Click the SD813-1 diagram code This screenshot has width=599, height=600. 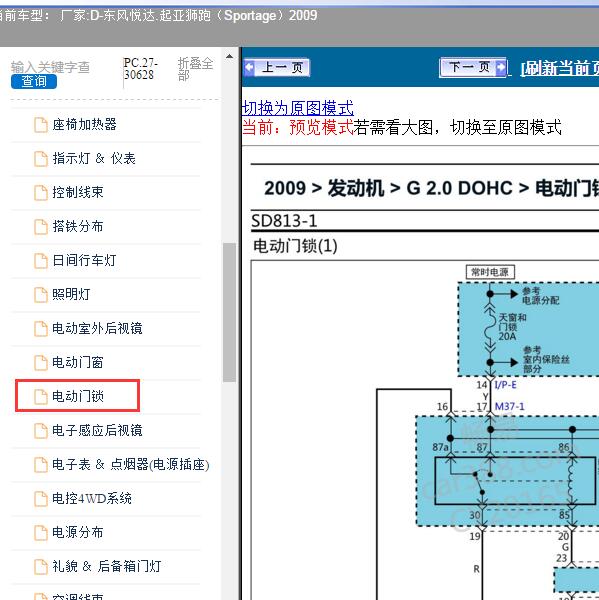click(284, 221)
